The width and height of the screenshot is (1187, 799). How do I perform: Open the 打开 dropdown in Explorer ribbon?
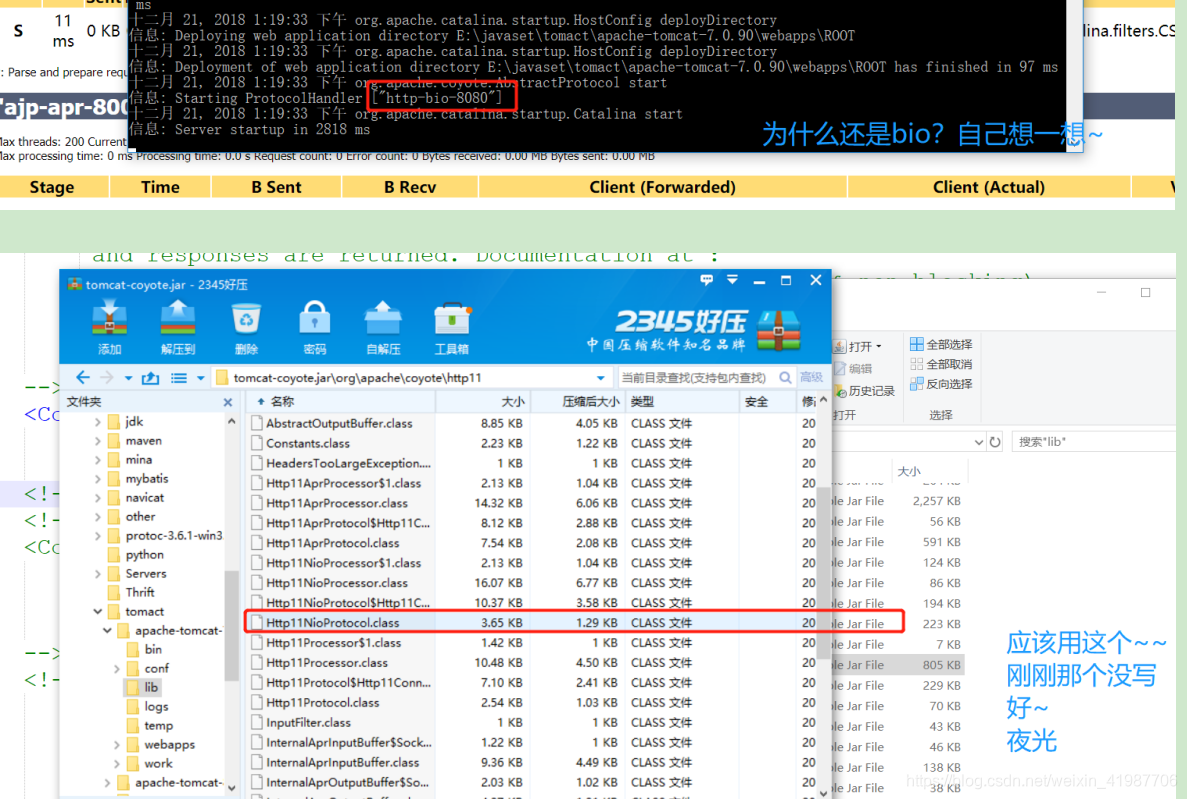[x=878, y=347]
